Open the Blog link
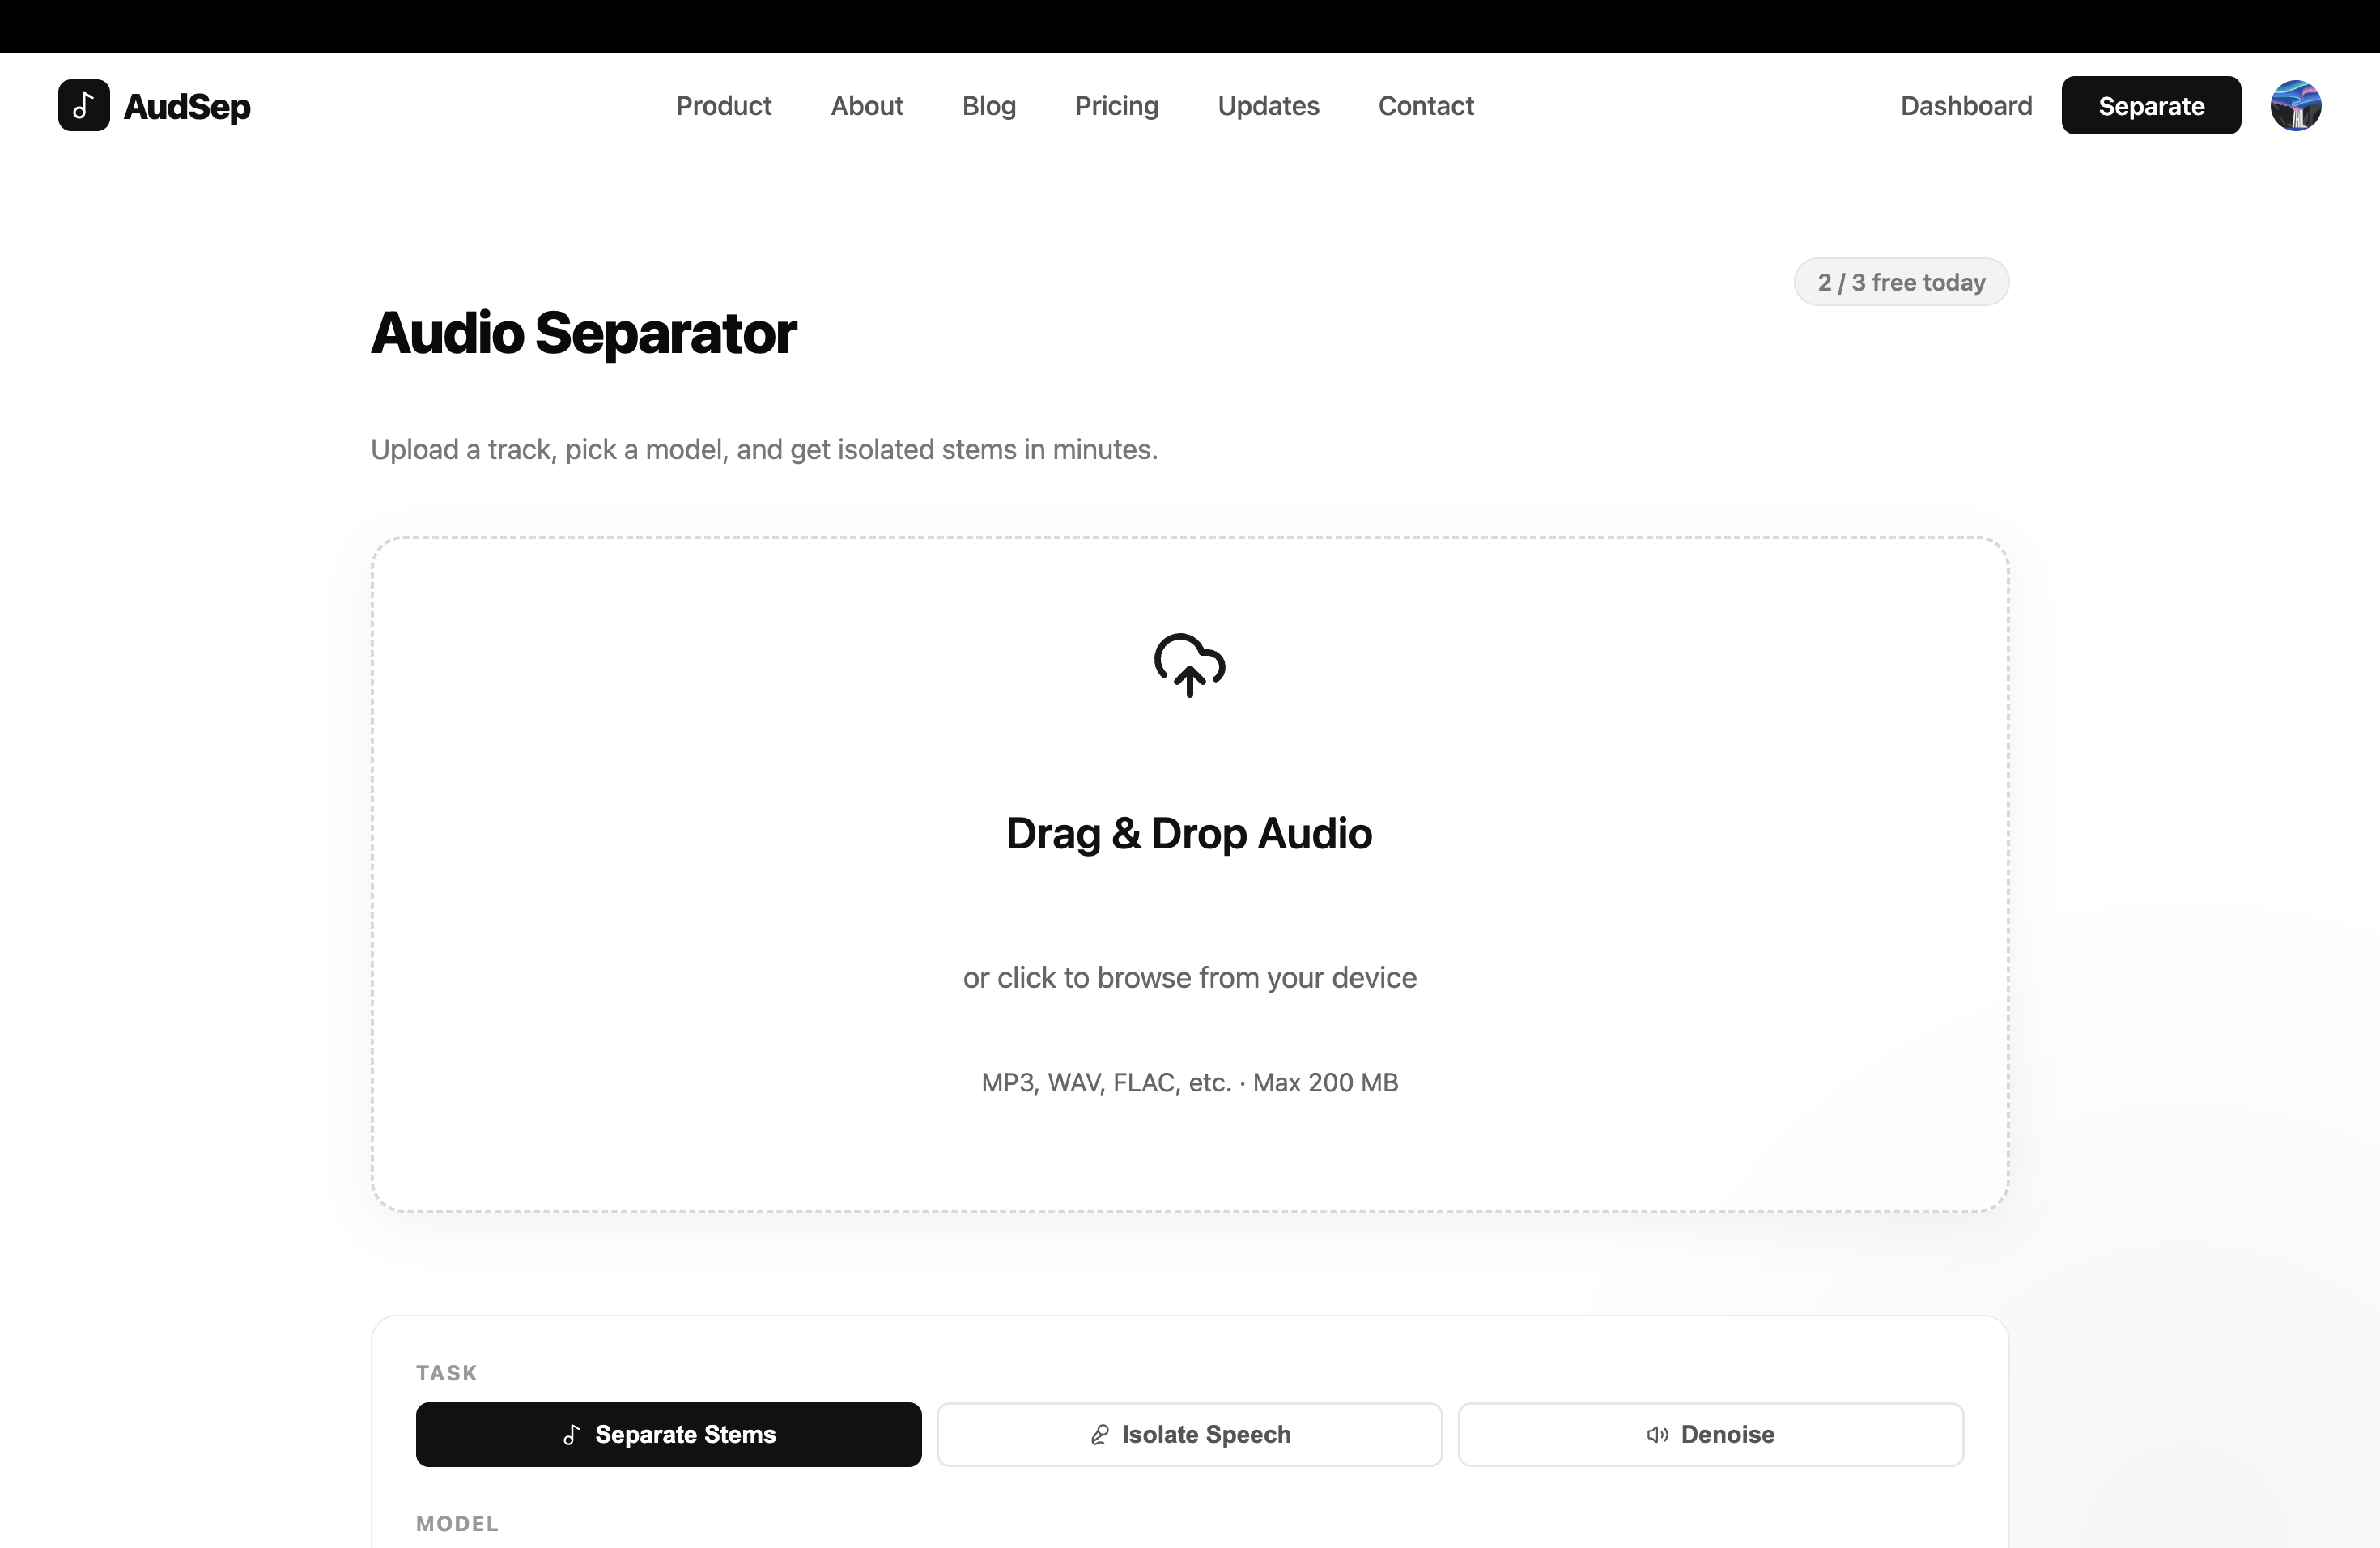The image size is (2380, 1548). pyautogui.click(x=988, y=105)
